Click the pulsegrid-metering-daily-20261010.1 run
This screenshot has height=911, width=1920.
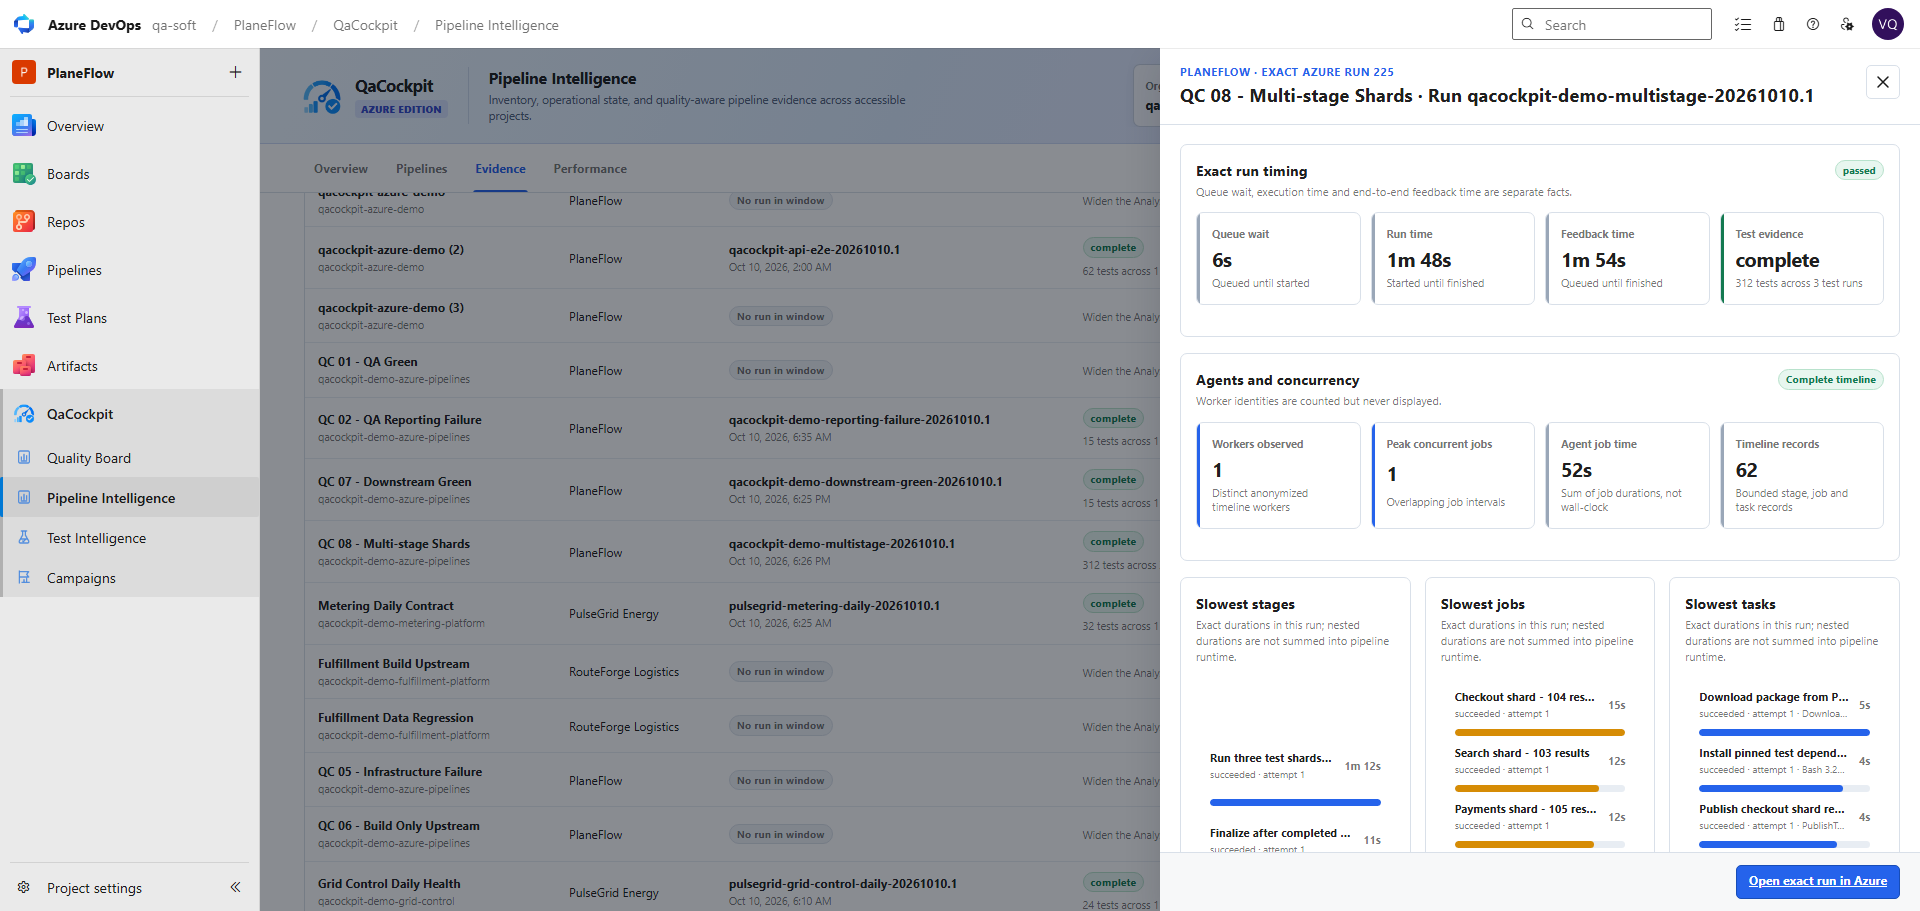834,606
